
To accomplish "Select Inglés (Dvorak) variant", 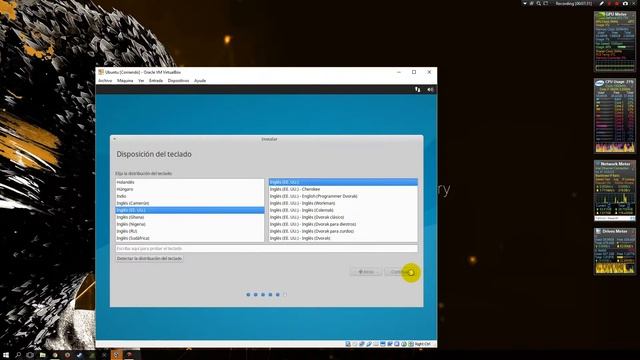I will coord(343,238).
